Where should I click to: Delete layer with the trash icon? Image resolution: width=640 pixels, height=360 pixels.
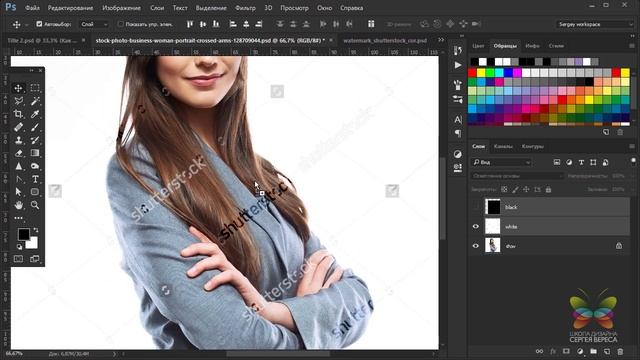coord(620,351)
